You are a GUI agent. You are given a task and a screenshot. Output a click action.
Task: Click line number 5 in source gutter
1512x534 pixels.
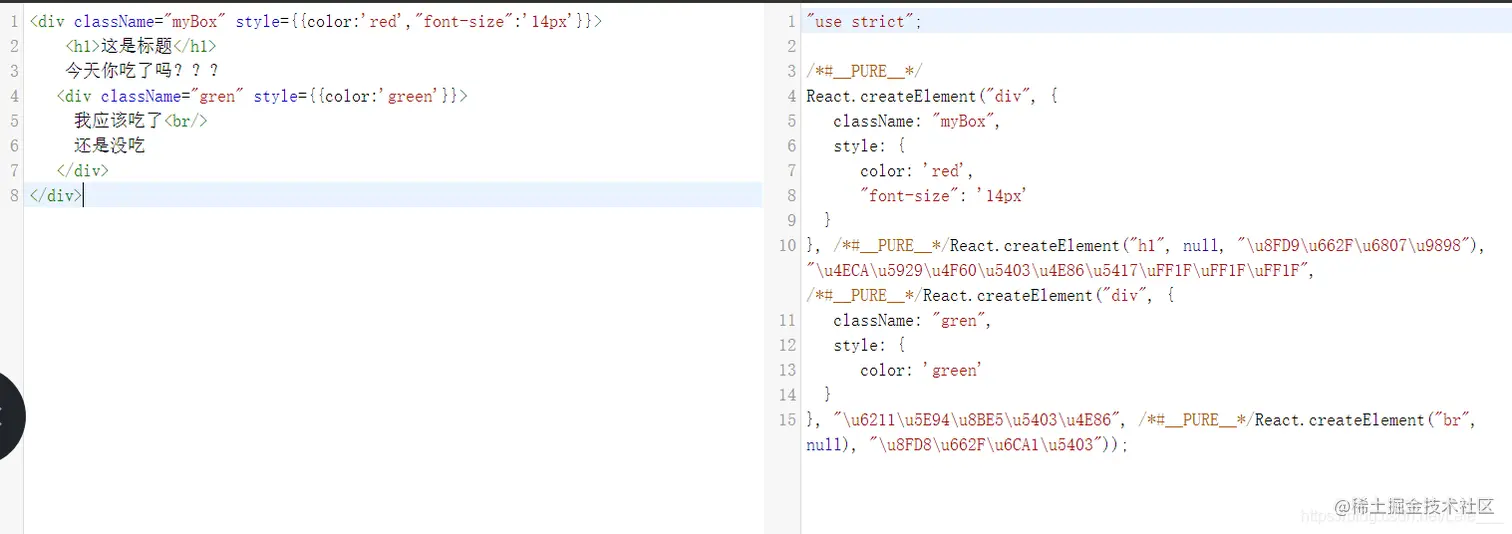pos(13,121)
